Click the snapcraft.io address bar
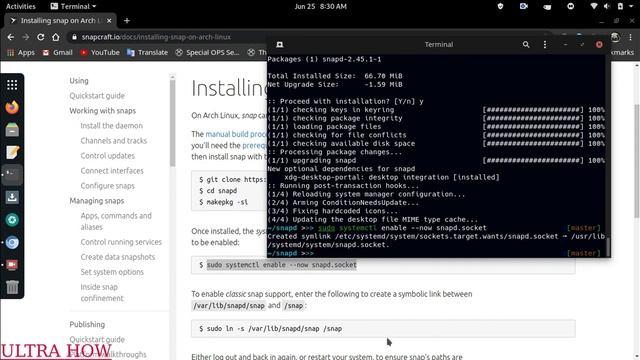The height and width of the screenshot is (360, 640). tap(156, 37)
